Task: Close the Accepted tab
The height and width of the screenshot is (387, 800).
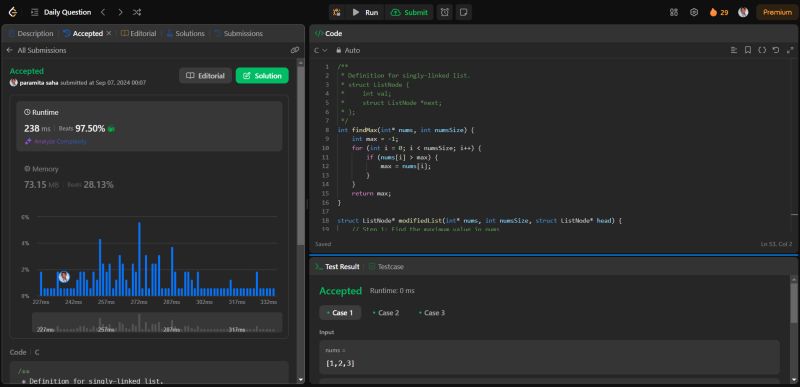Action: (109, 34)
